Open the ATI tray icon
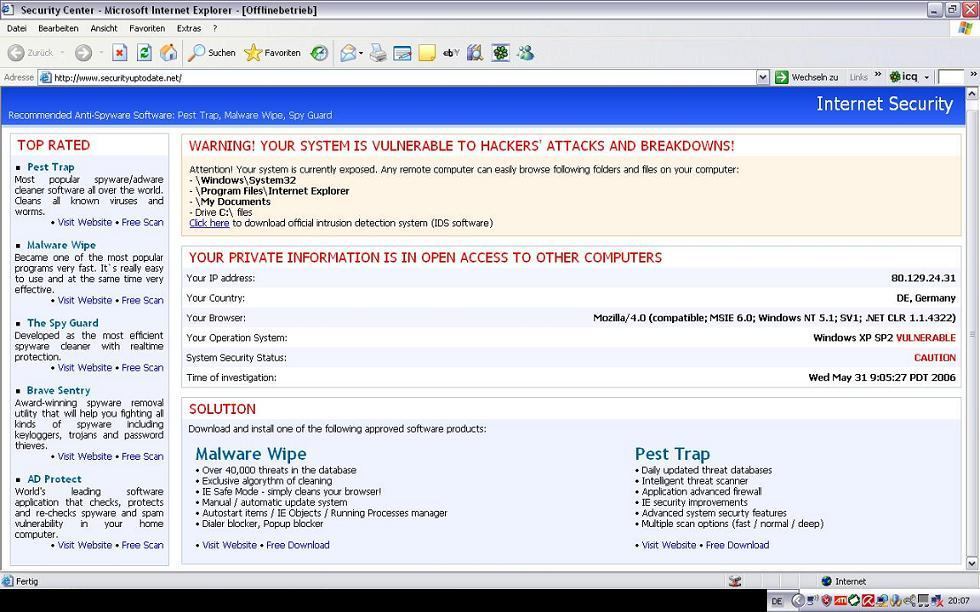 841,601
